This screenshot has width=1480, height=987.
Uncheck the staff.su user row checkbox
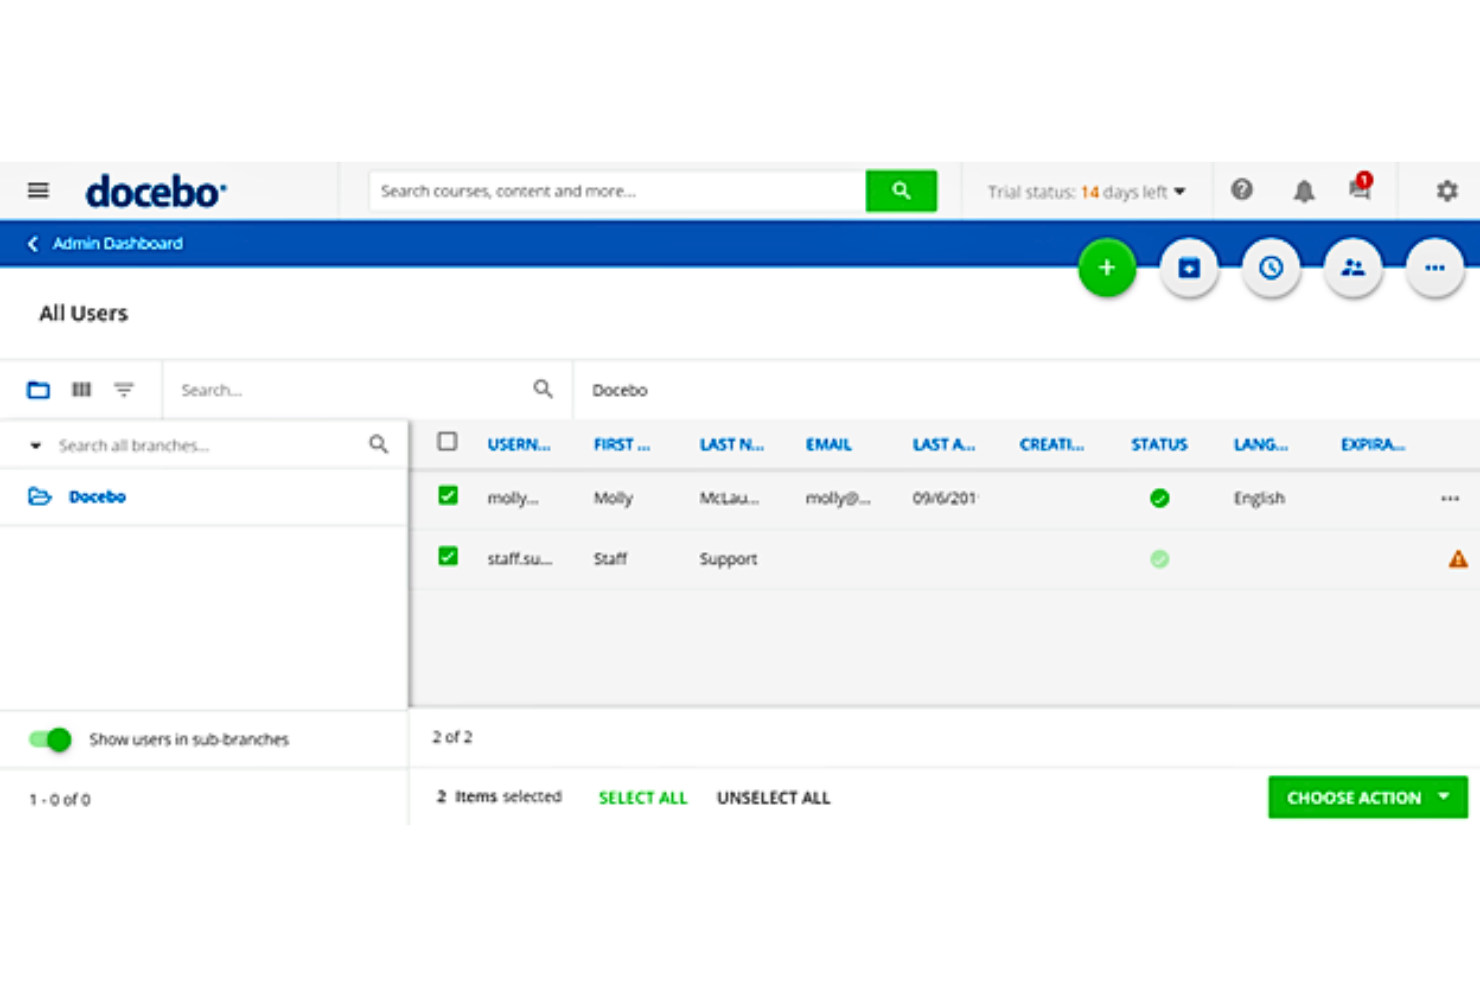click(448, 557)
